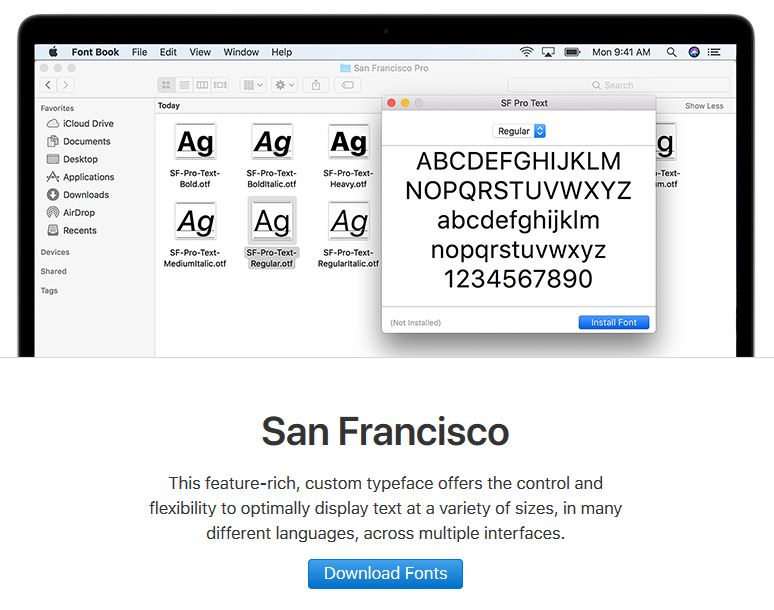Viewport: 774px width, 610px height.
Task: Go forward in Finder window
Action: pos(65,85)
